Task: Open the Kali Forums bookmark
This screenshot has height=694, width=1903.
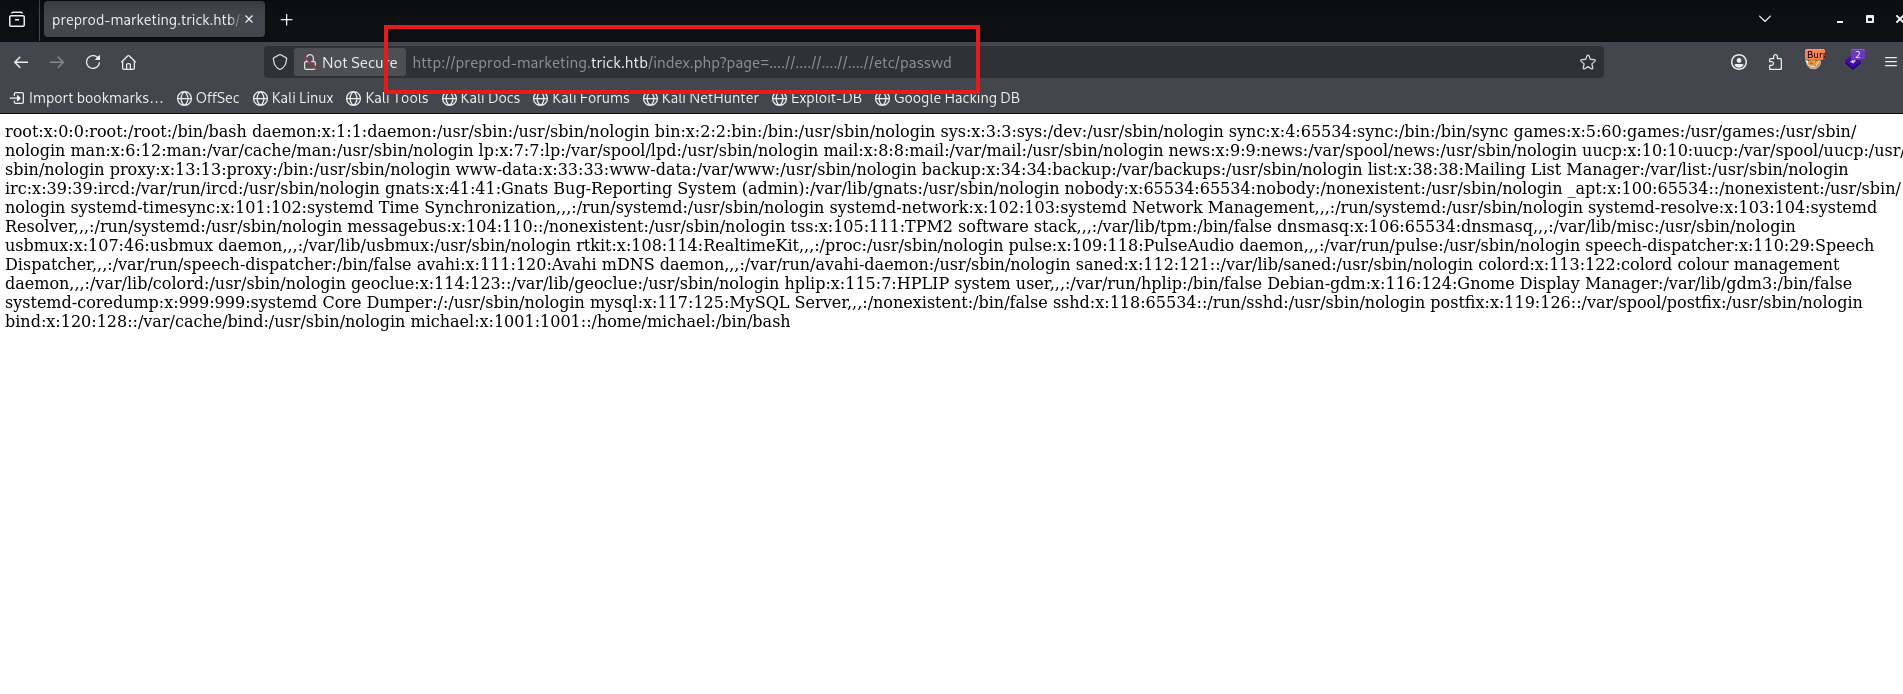Action: pyautogui.click(x=581, y=98)
